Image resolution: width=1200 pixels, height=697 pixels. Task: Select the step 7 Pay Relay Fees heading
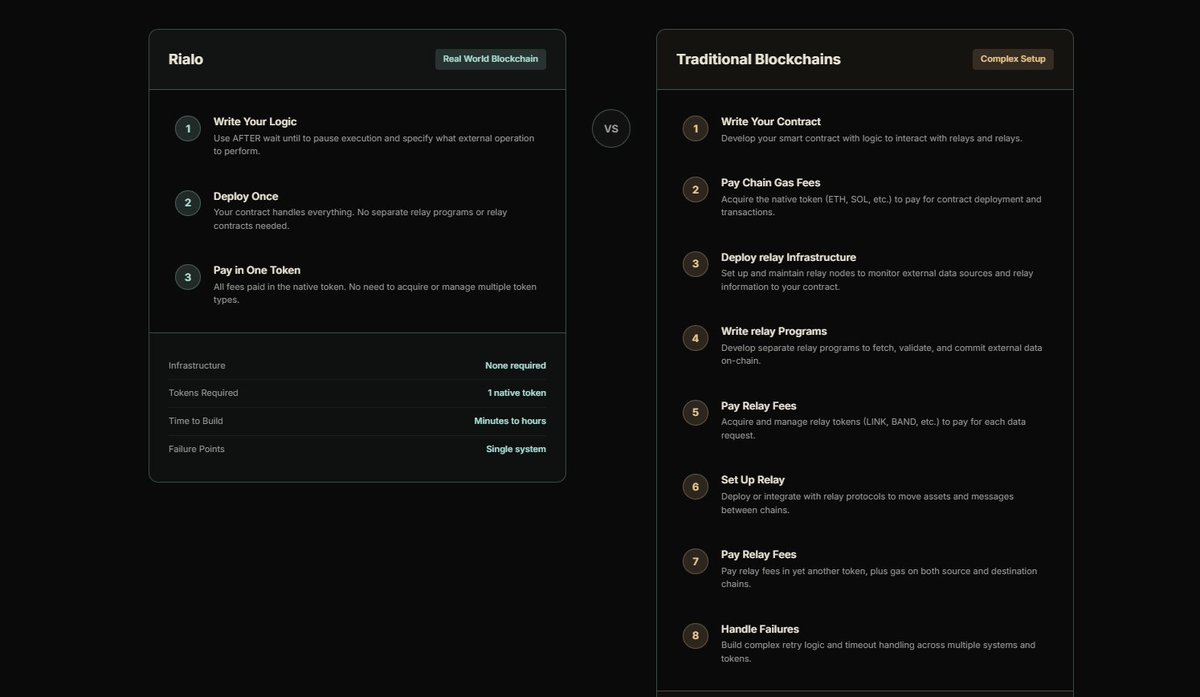pos(759,554)
